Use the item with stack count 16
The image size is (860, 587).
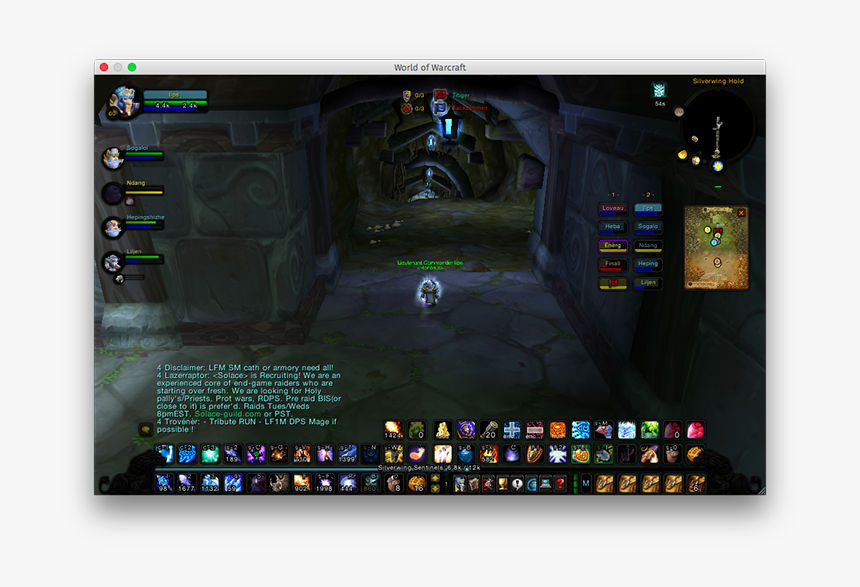click(x=417, y=483)
